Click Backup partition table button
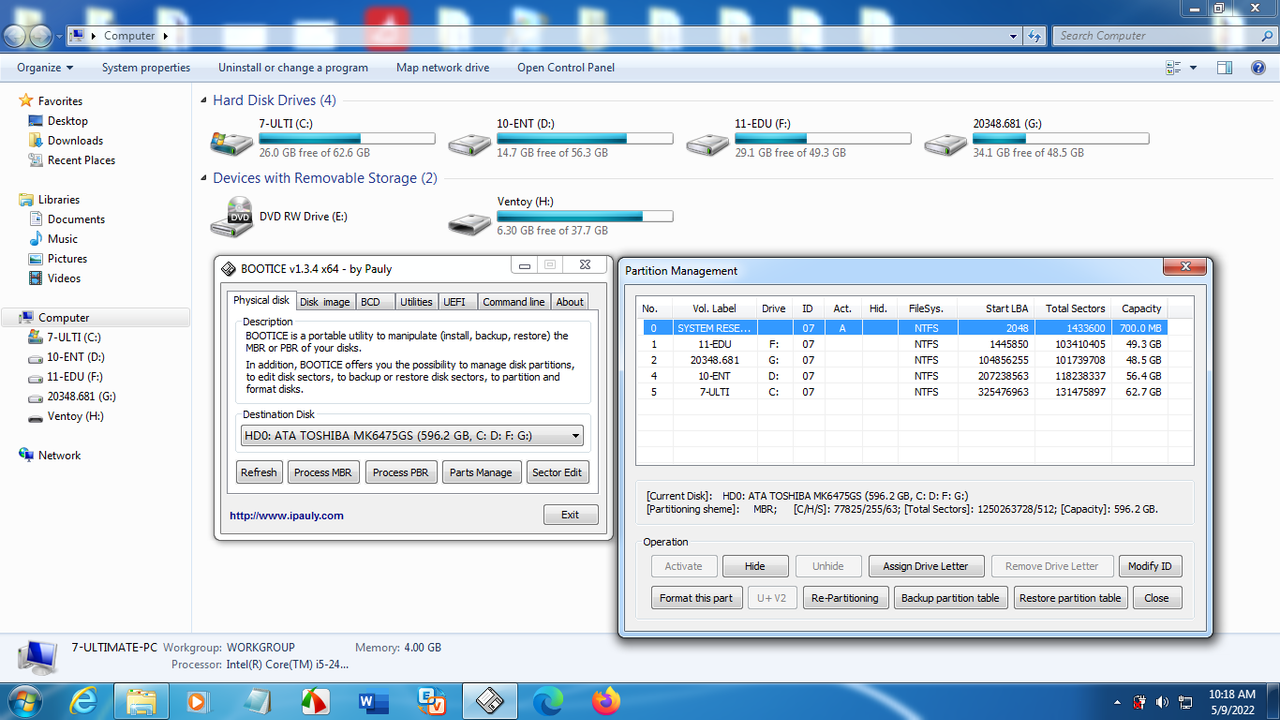This screenshot has height=720, width=1280. pyautogui.click(x=950, y=598)
